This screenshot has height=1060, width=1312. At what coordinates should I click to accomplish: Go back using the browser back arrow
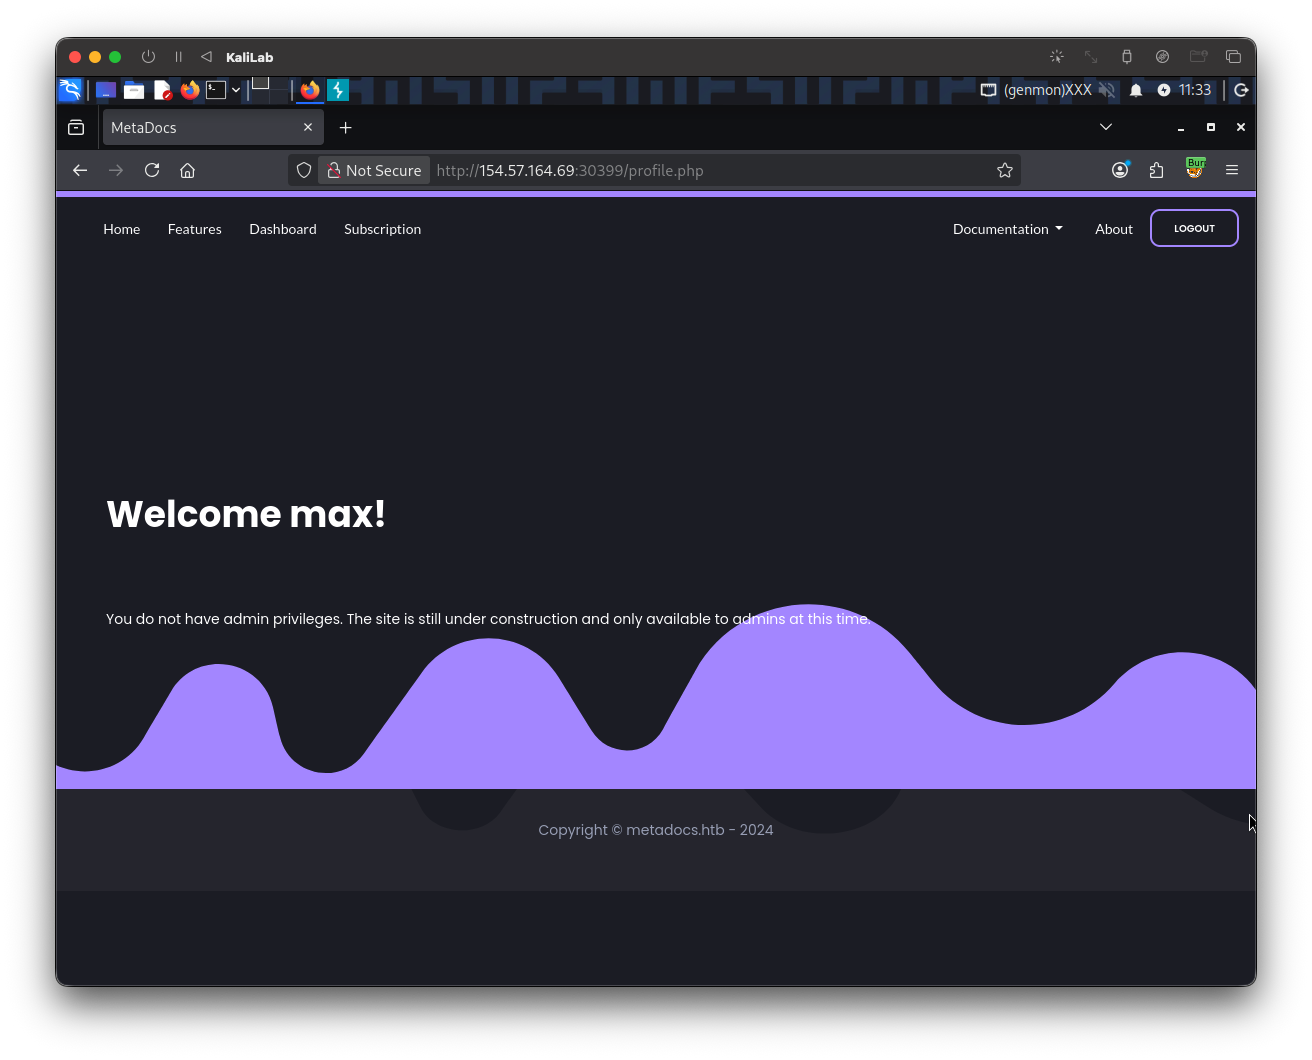(x=80, y=170)
